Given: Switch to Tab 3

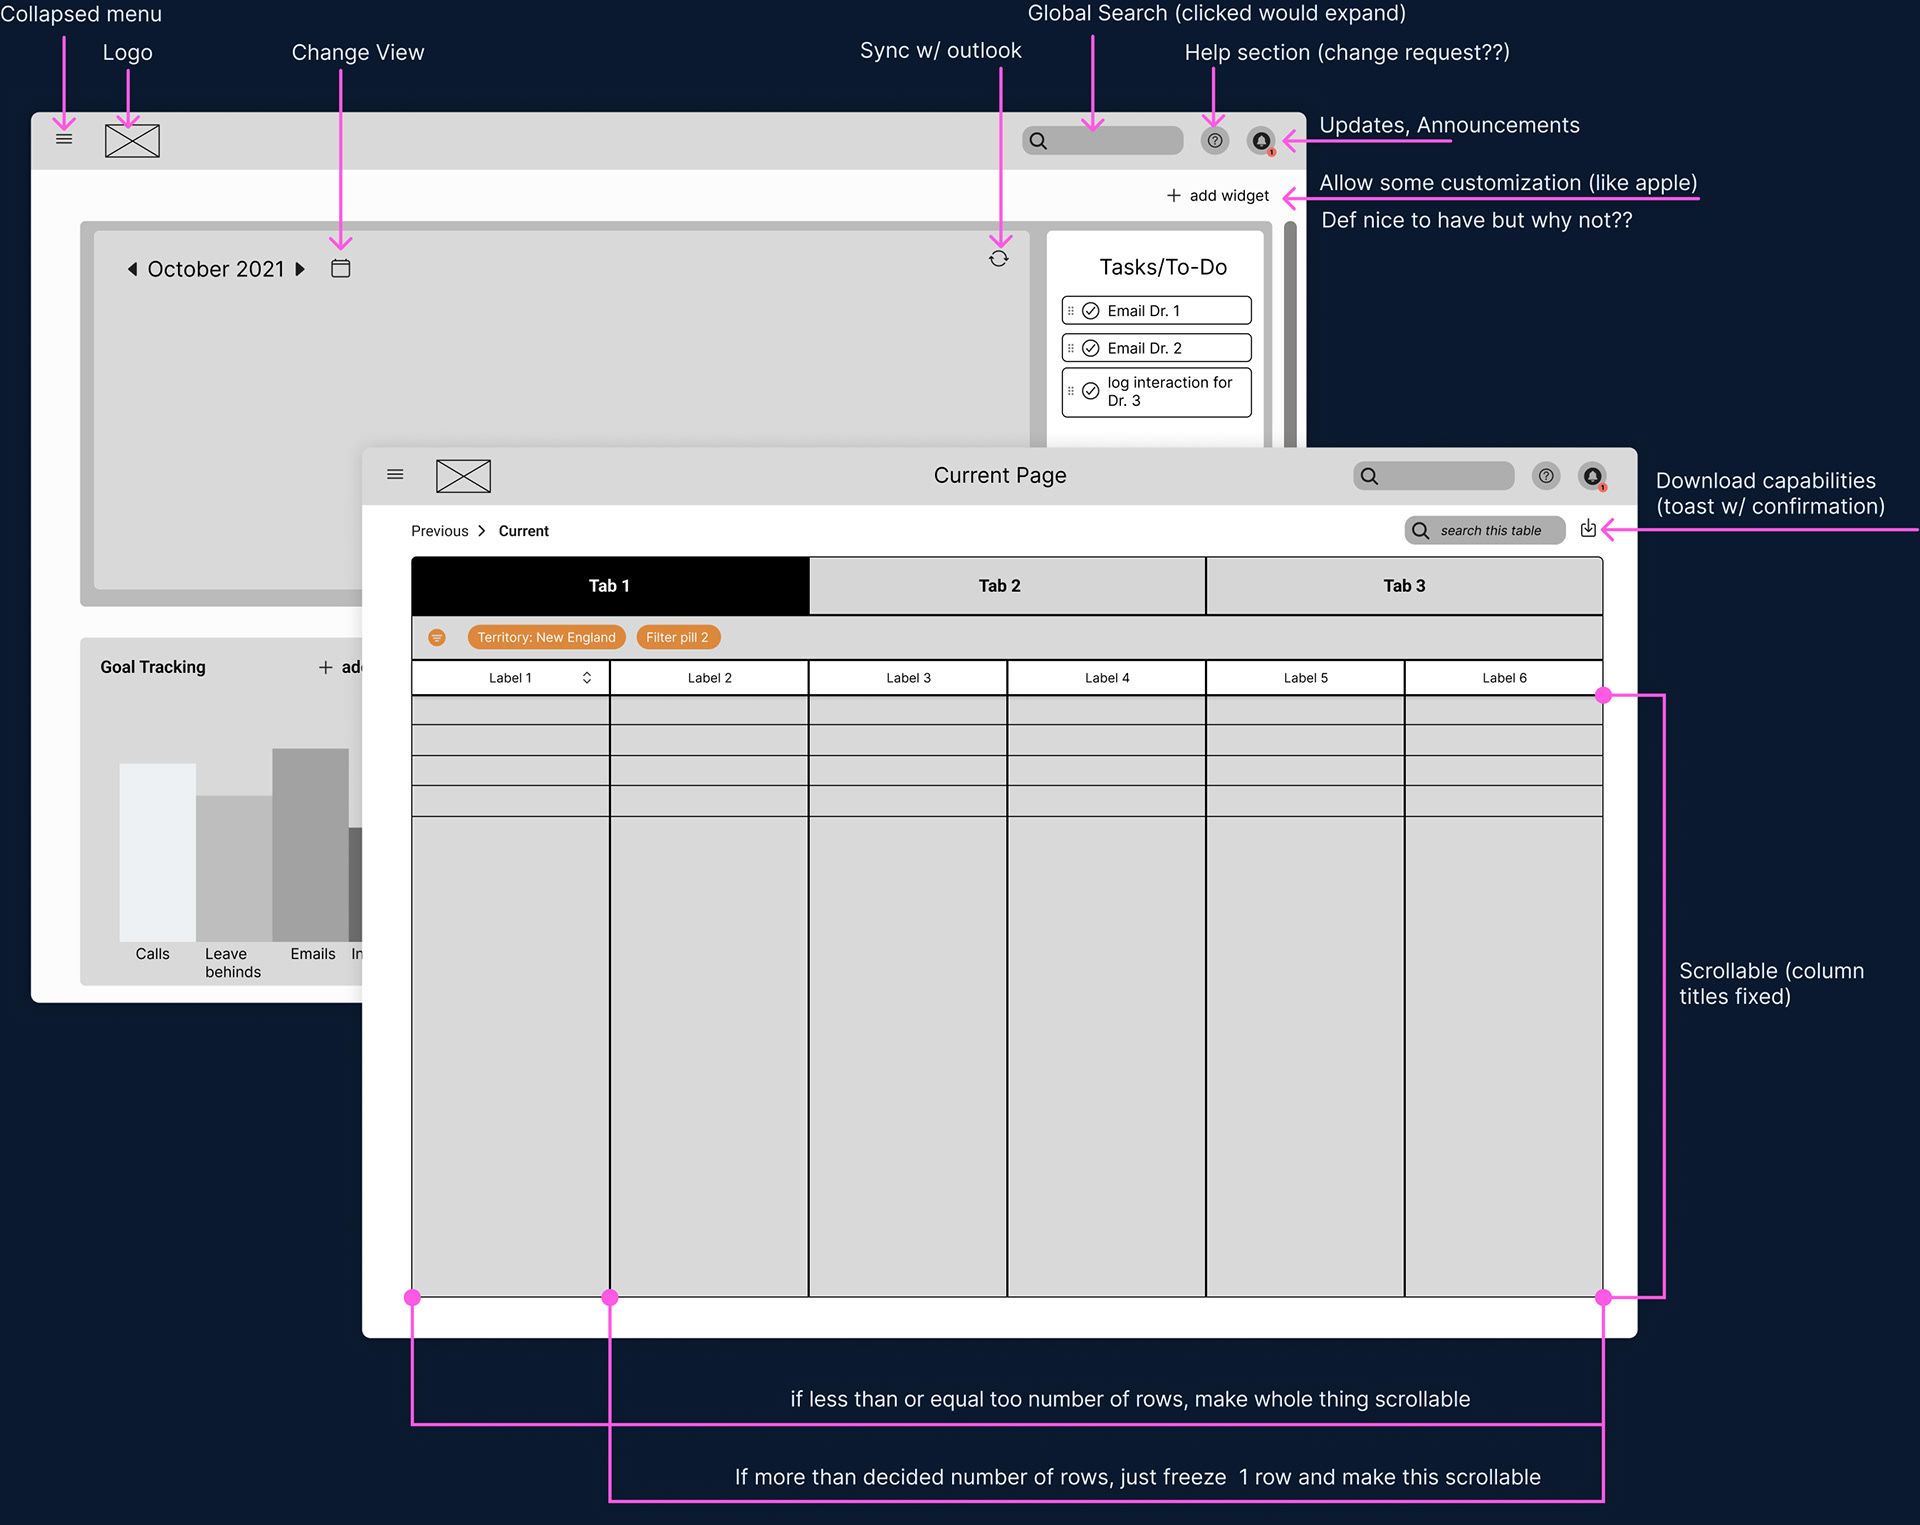Looking at the screenshot, I should pyautogui.click(x=1403, y=586).
